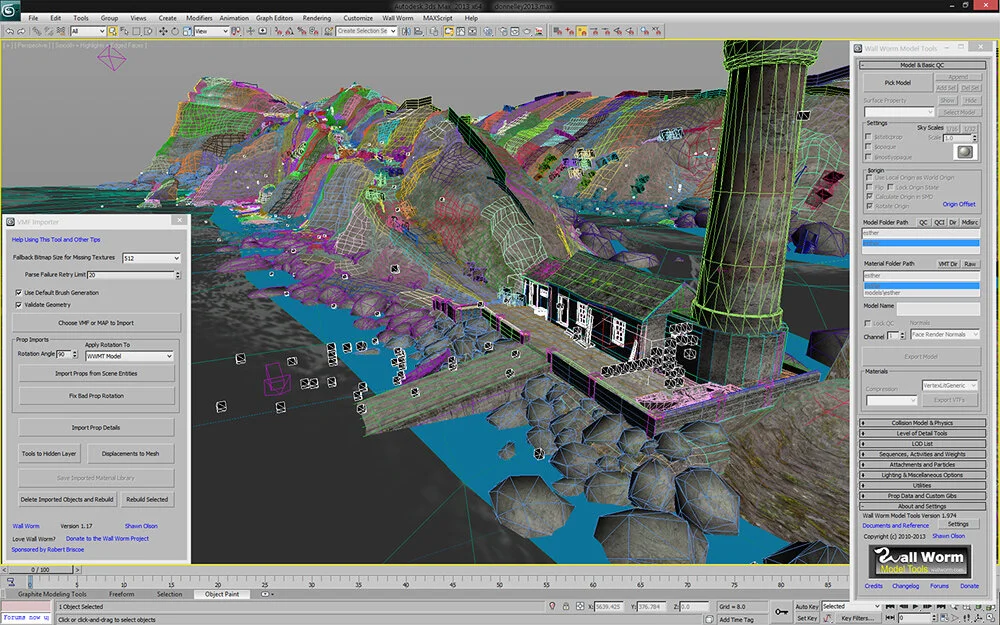Open Help Using This Tool link
The image size is (1000, 625).
tap(56, 240)
